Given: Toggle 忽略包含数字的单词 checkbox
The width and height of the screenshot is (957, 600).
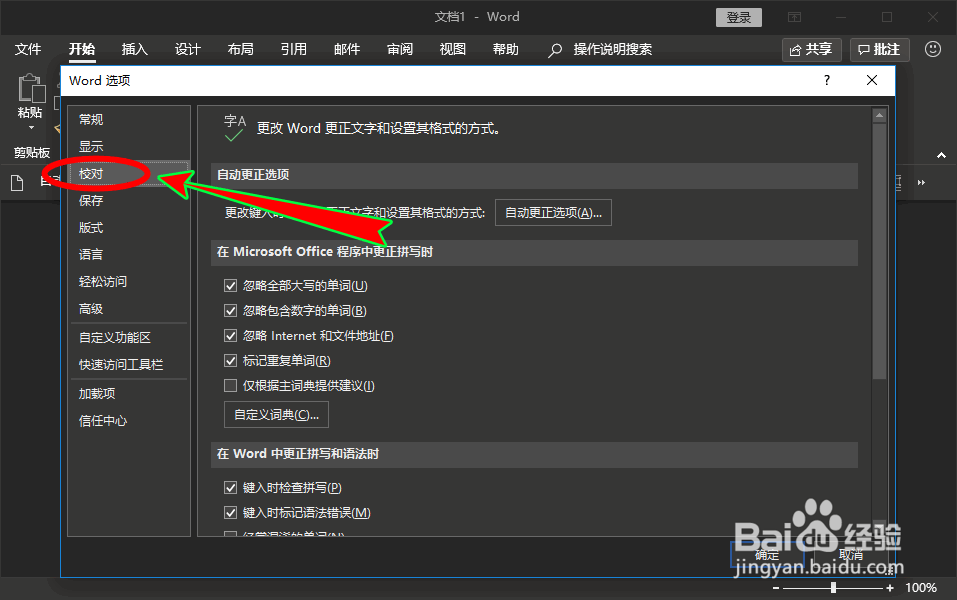Looking at the screenshot, I should pos(231,311).
